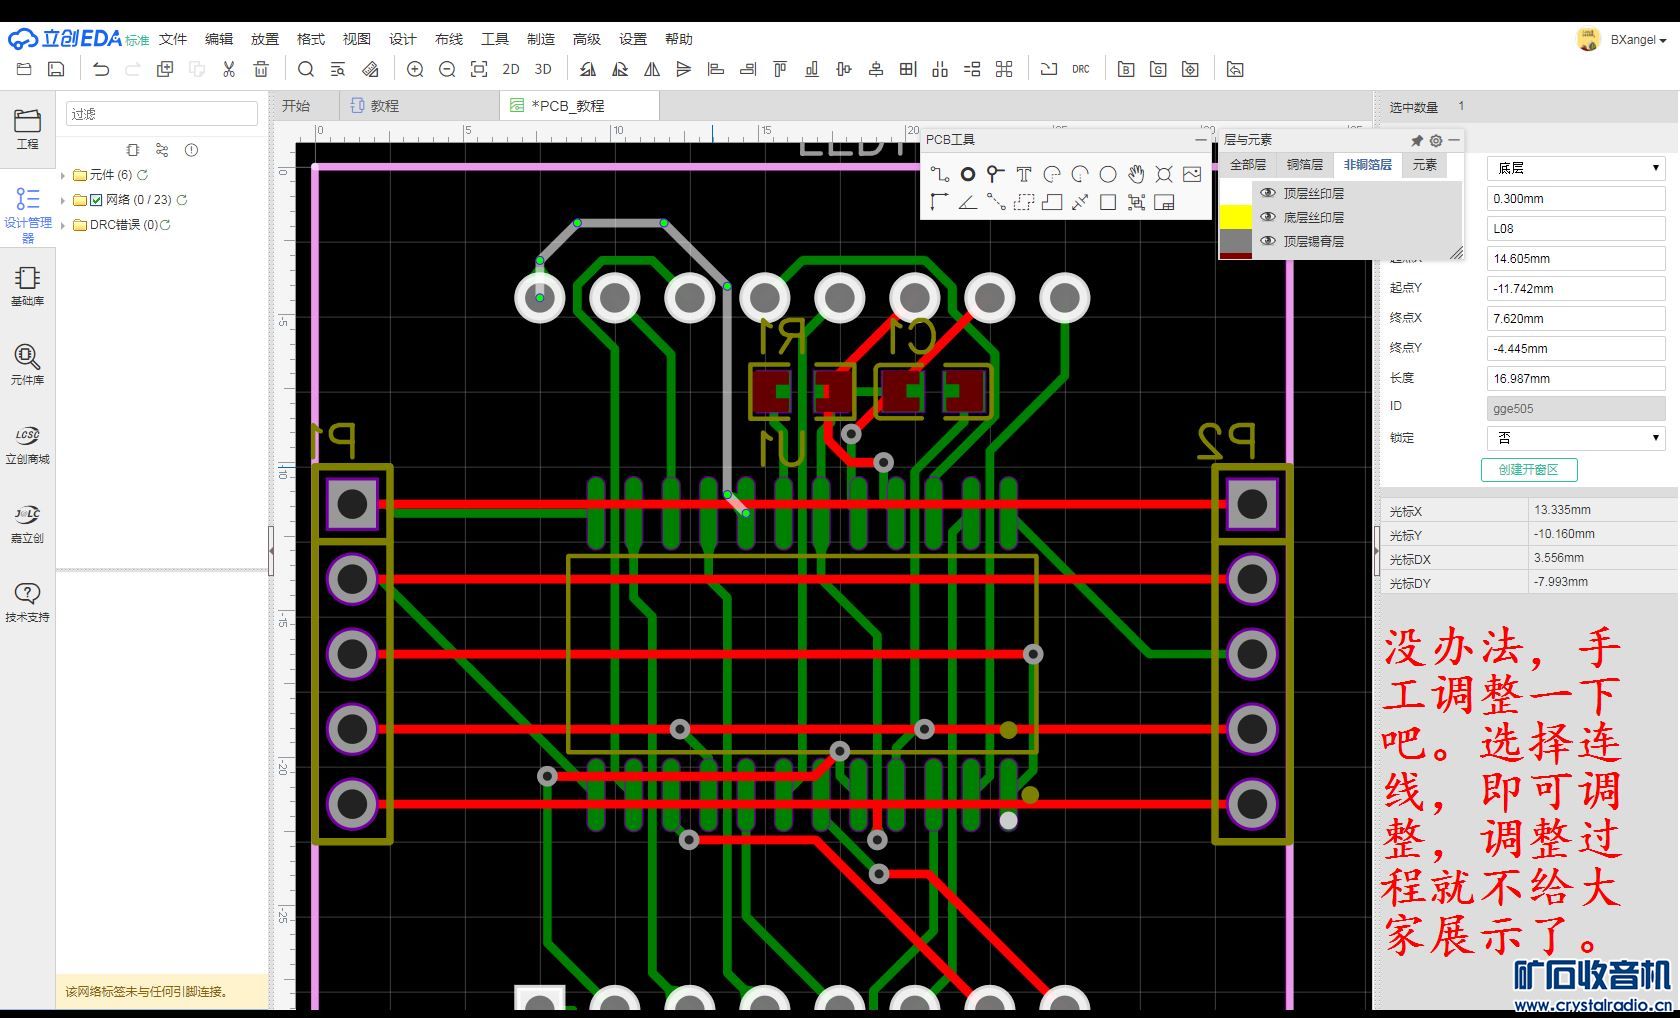Select the Track routing tool in PCB工具
This screenshot has width=1680, height=1018.
[x=939, y=174]
